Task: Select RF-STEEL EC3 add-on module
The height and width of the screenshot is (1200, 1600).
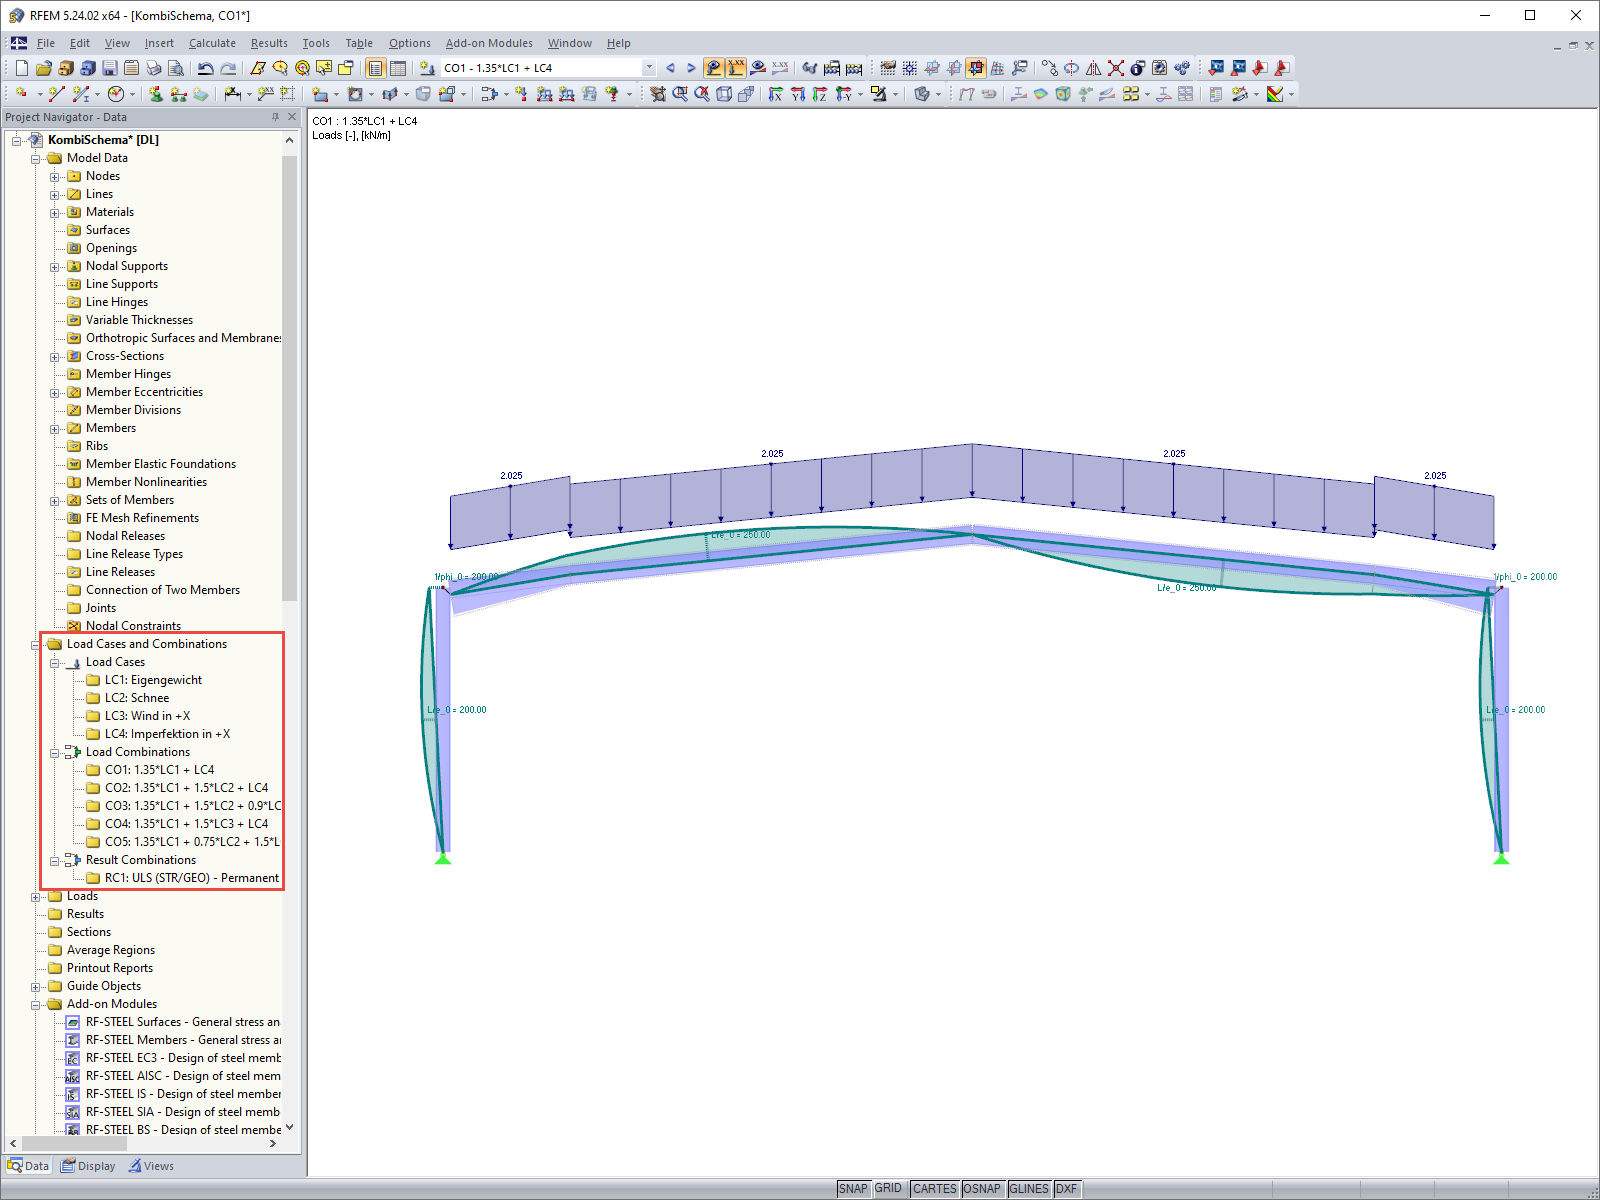Action: tap(183, 1058)
